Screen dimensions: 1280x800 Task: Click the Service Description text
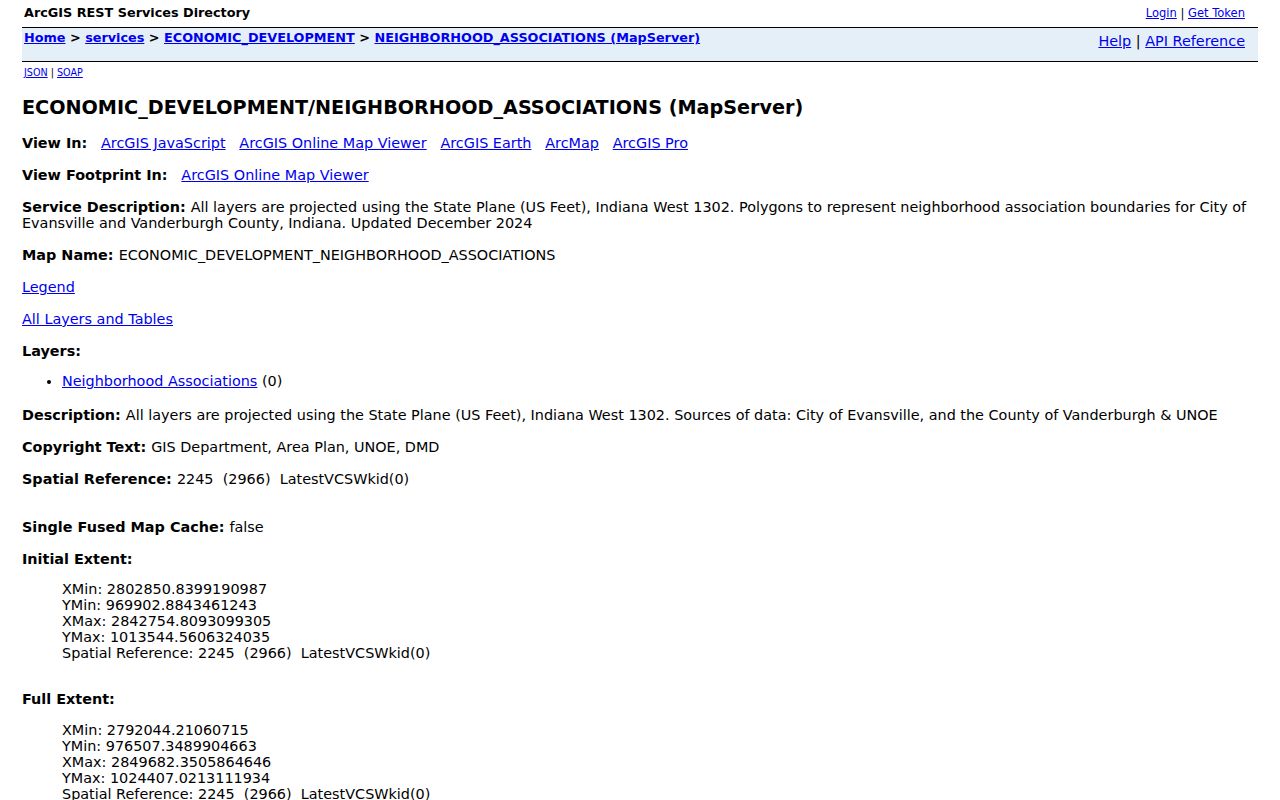pos(634,215)
